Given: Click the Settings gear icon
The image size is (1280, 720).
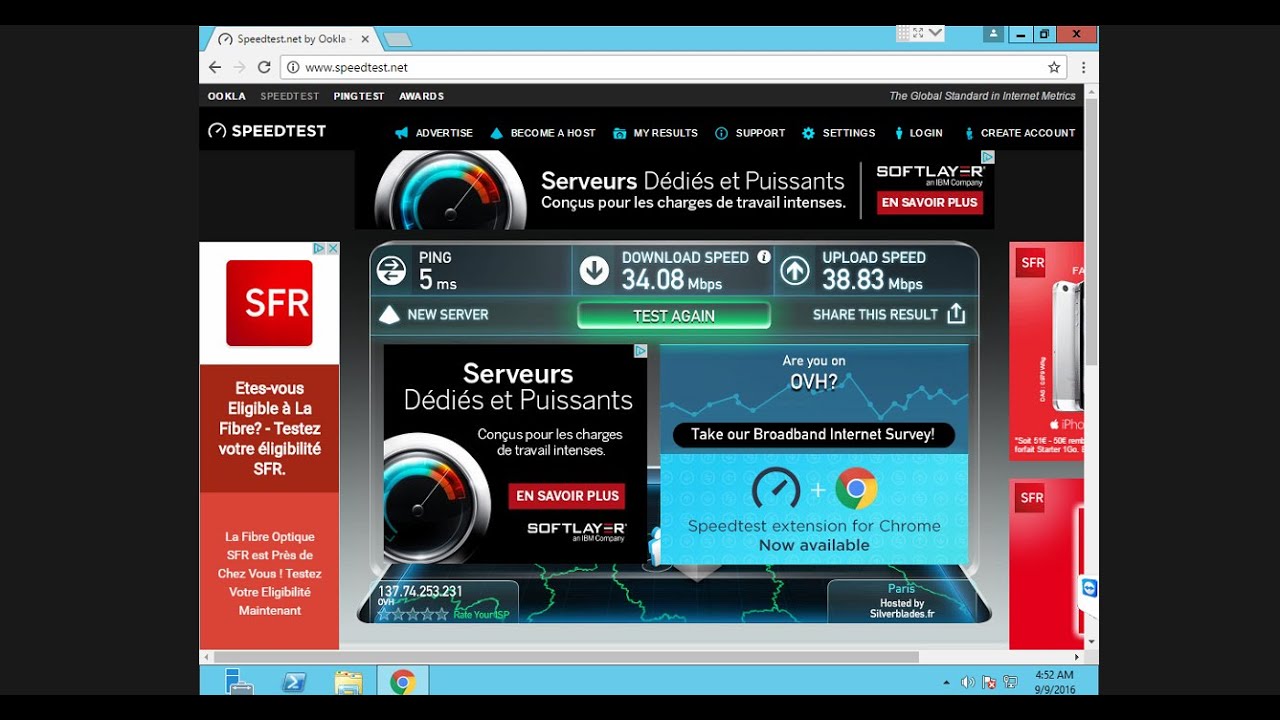Looking at the screenshot, I should 808,133.
